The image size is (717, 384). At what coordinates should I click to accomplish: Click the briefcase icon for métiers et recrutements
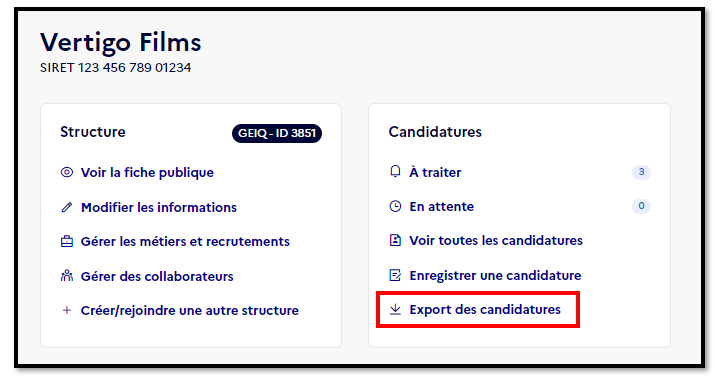67,241
